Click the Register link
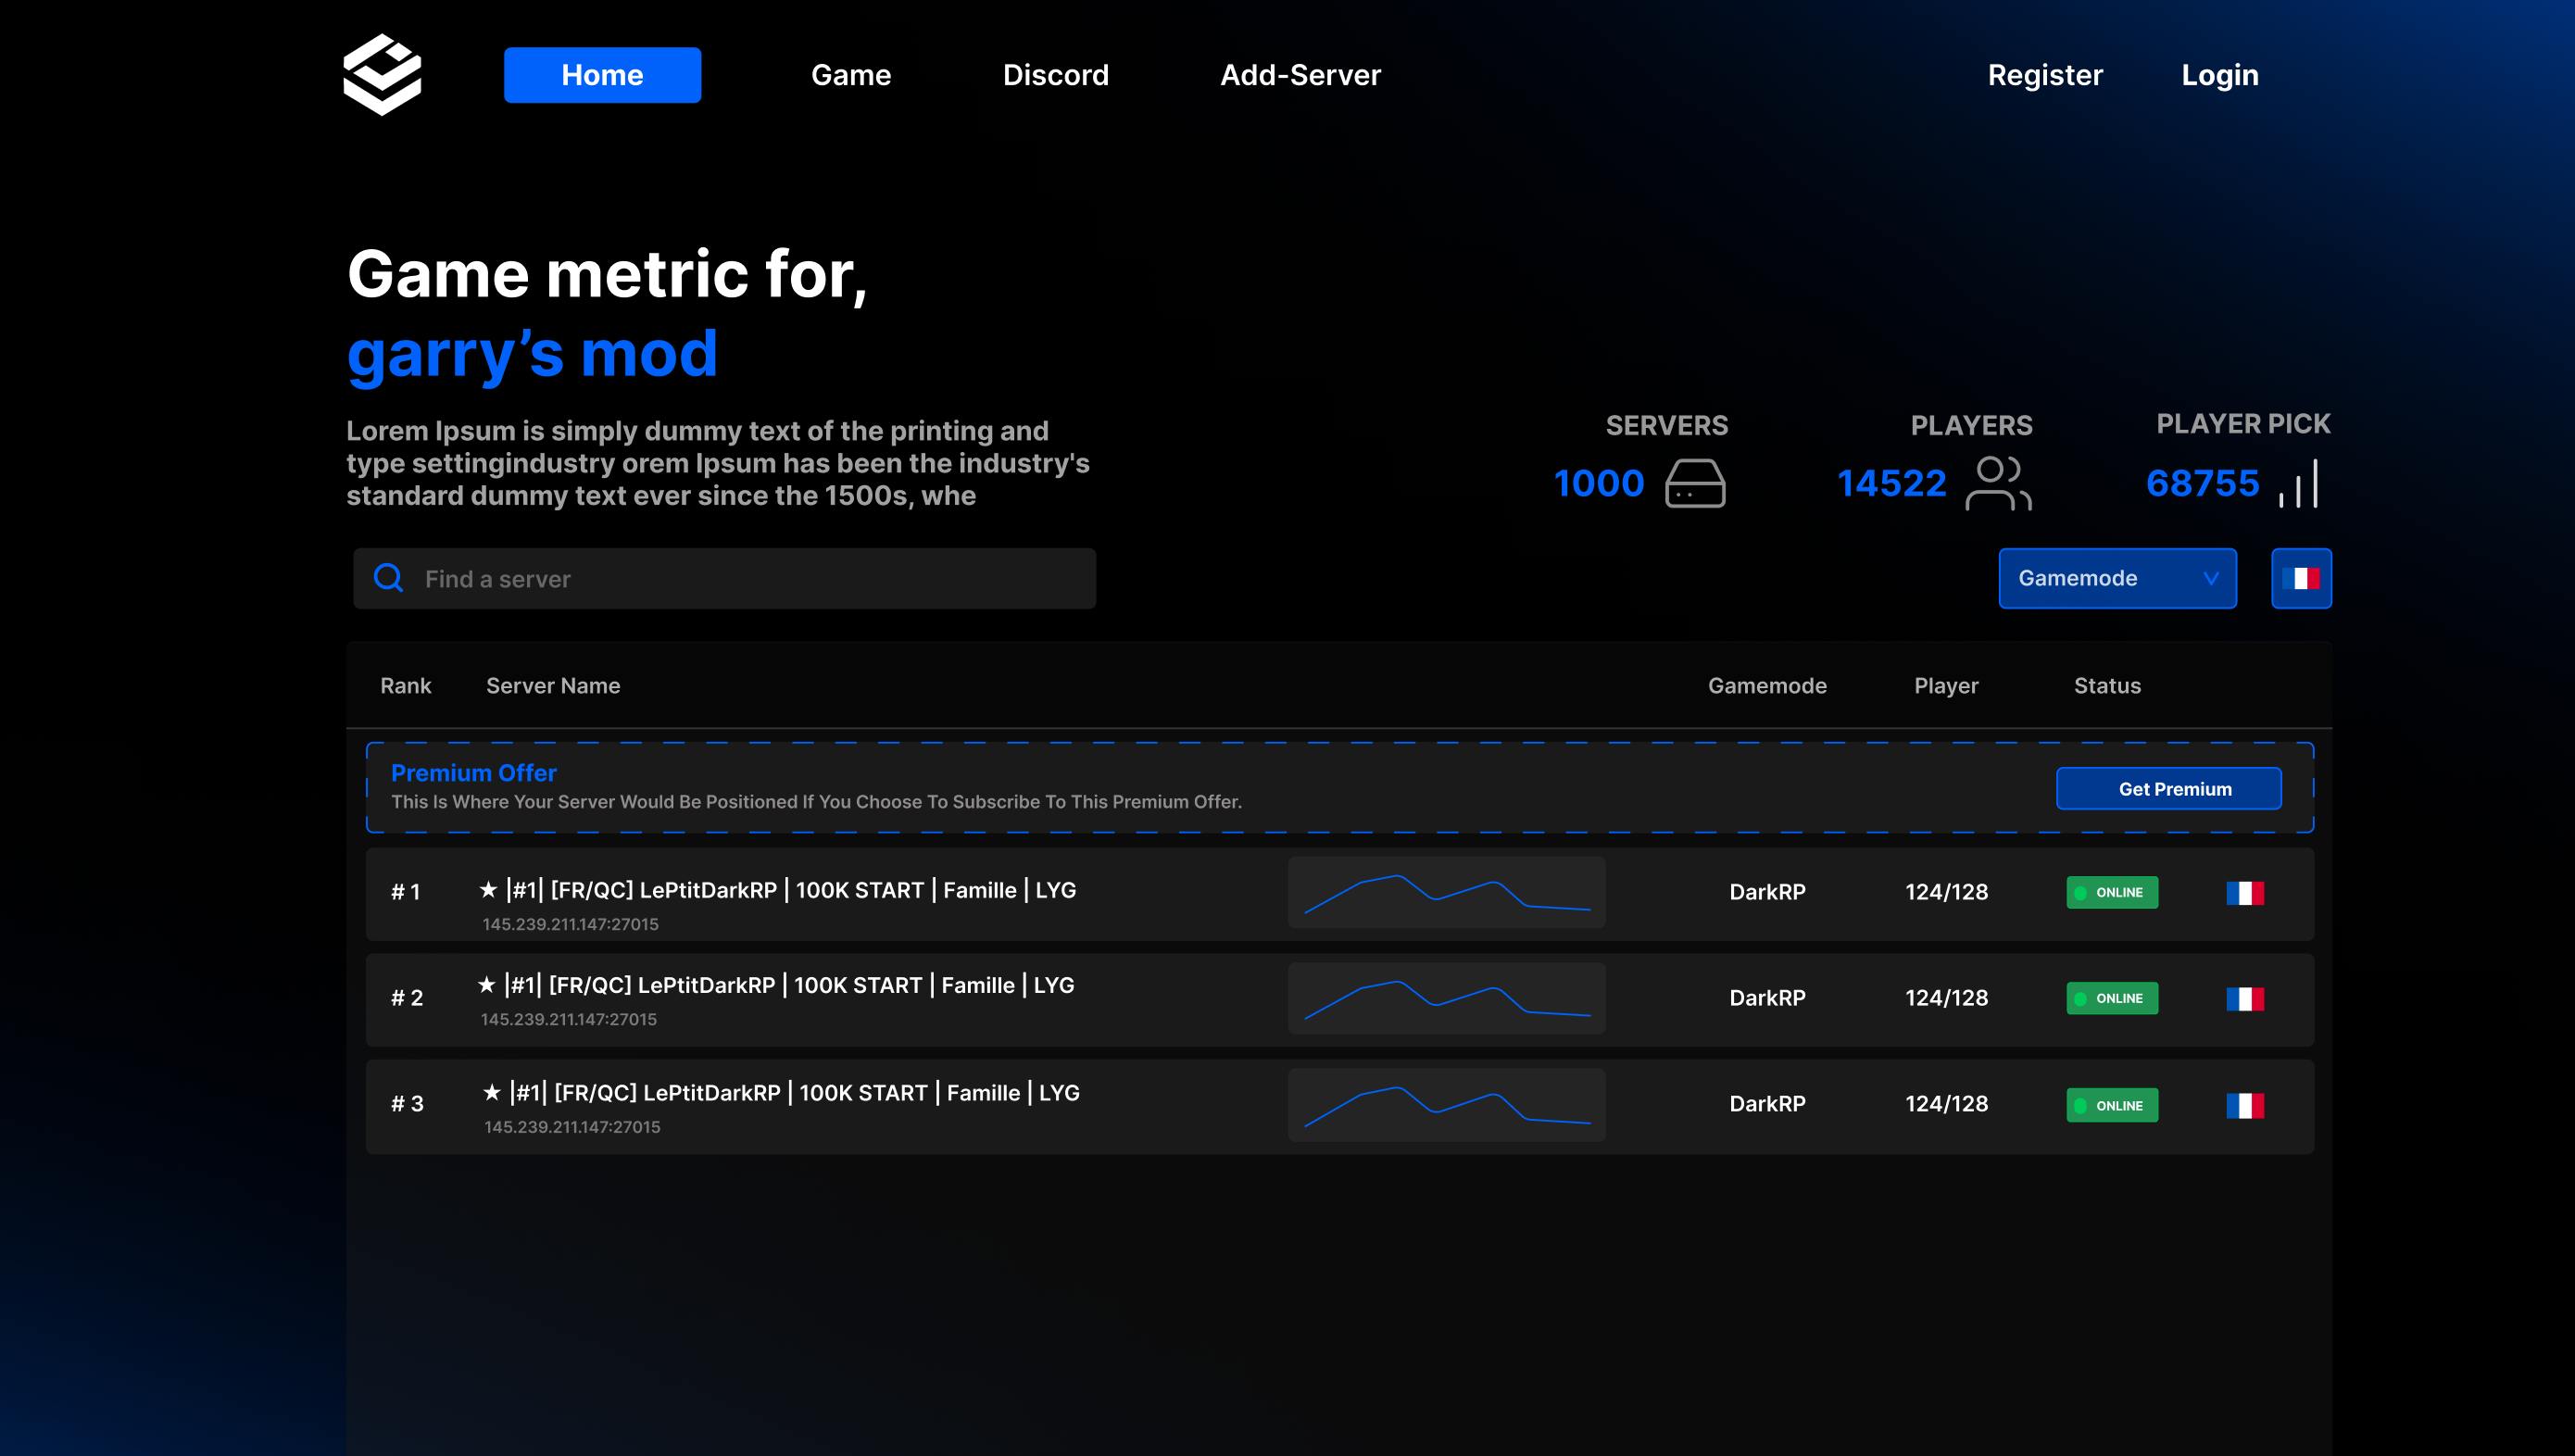This screenshot has height=1456, width=2575. tap(2045, 75)
